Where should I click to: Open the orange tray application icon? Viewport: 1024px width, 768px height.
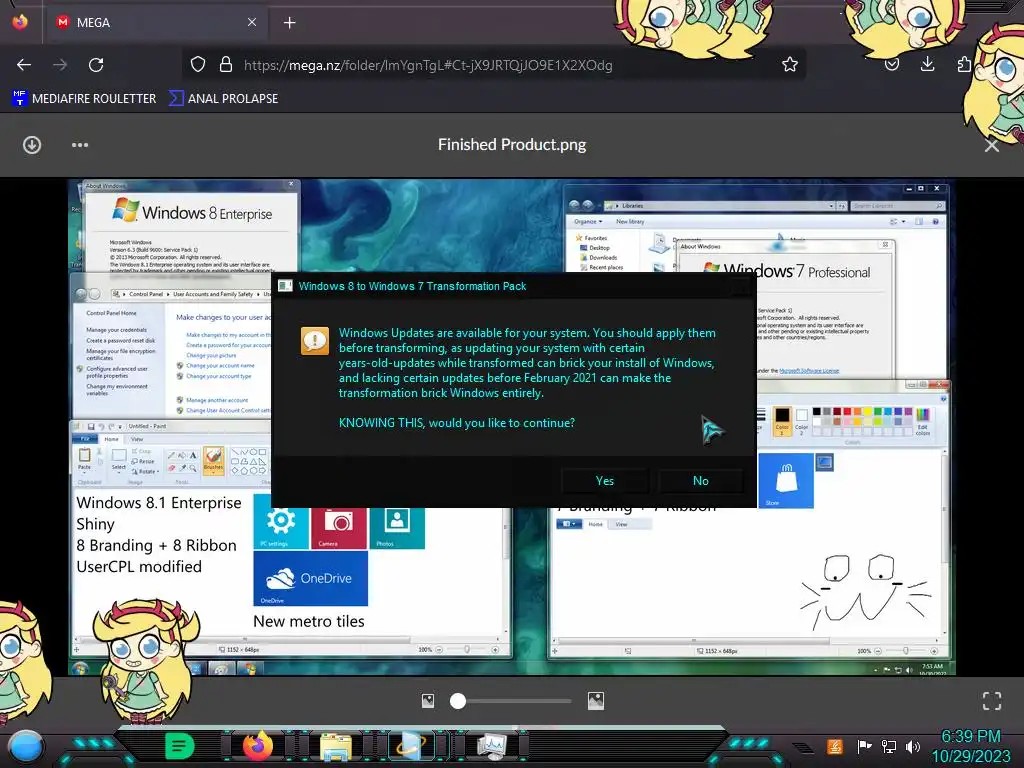coord(835,746)
